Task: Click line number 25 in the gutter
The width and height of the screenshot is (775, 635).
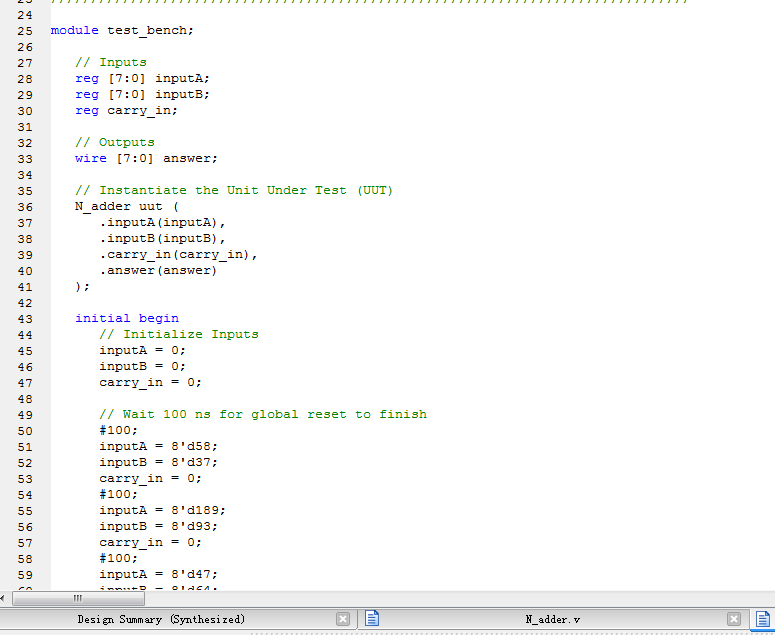Action: click(x=25, y=30)
